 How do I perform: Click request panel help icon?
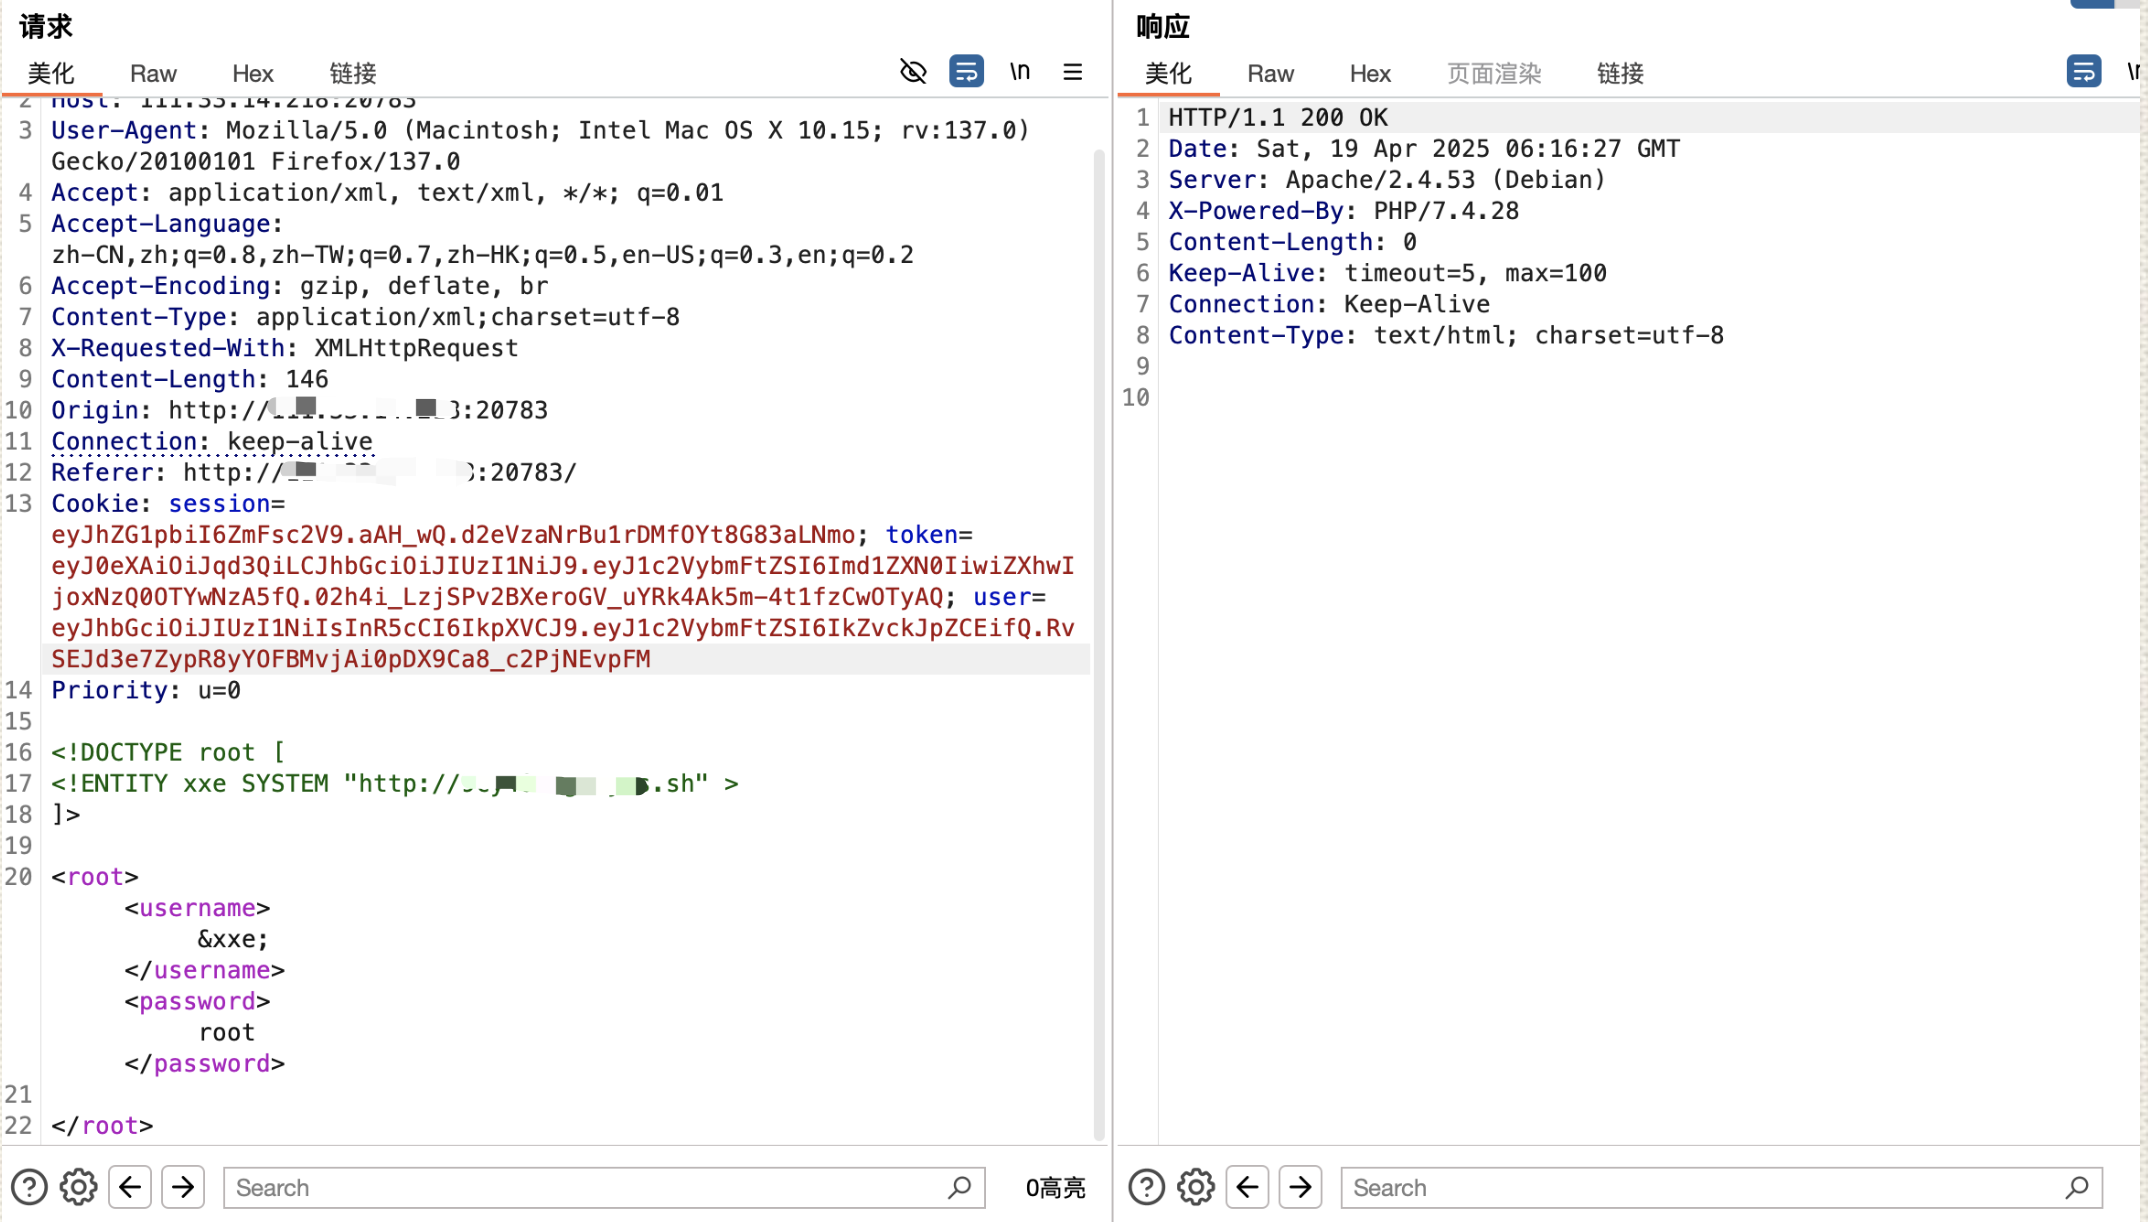pos(29,1187)
